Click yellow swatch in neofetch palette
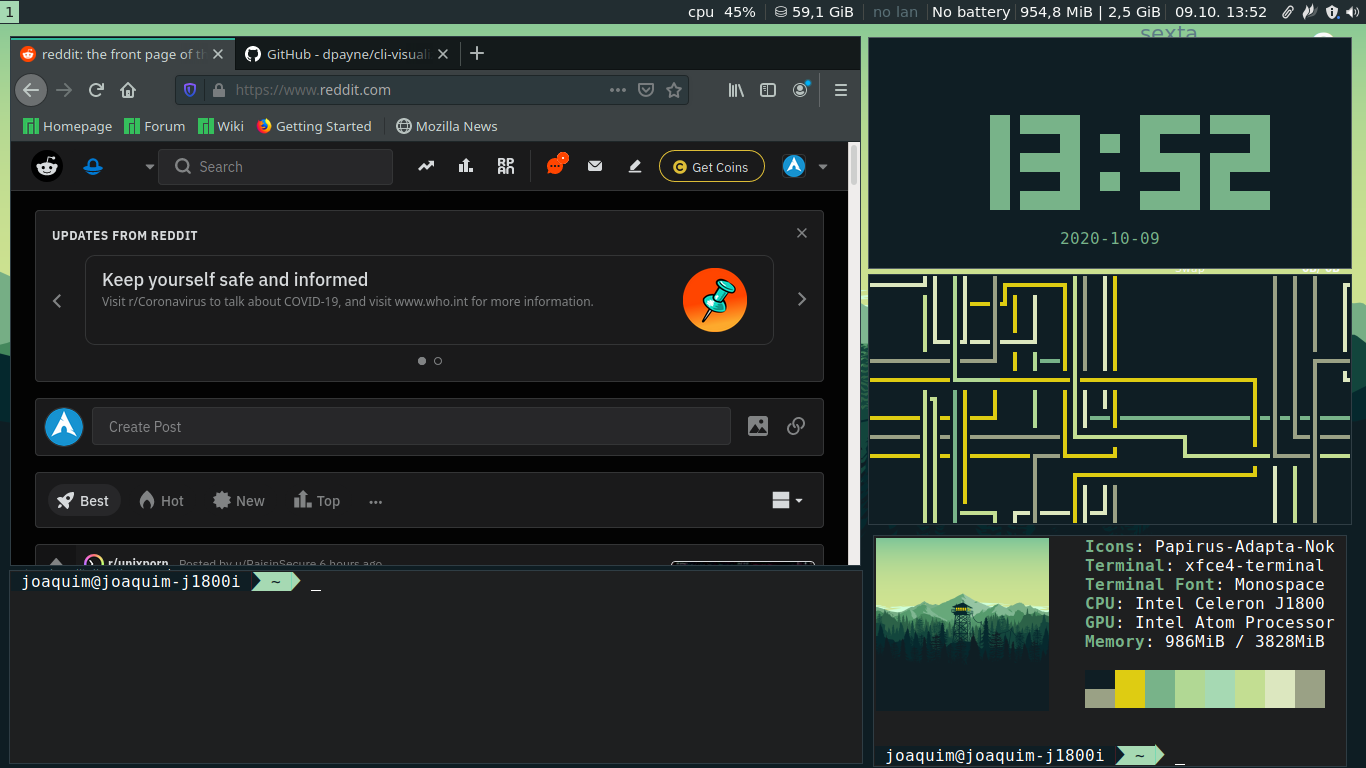The height and width of the screenshot is (768, 1366). click(1130, 689)
